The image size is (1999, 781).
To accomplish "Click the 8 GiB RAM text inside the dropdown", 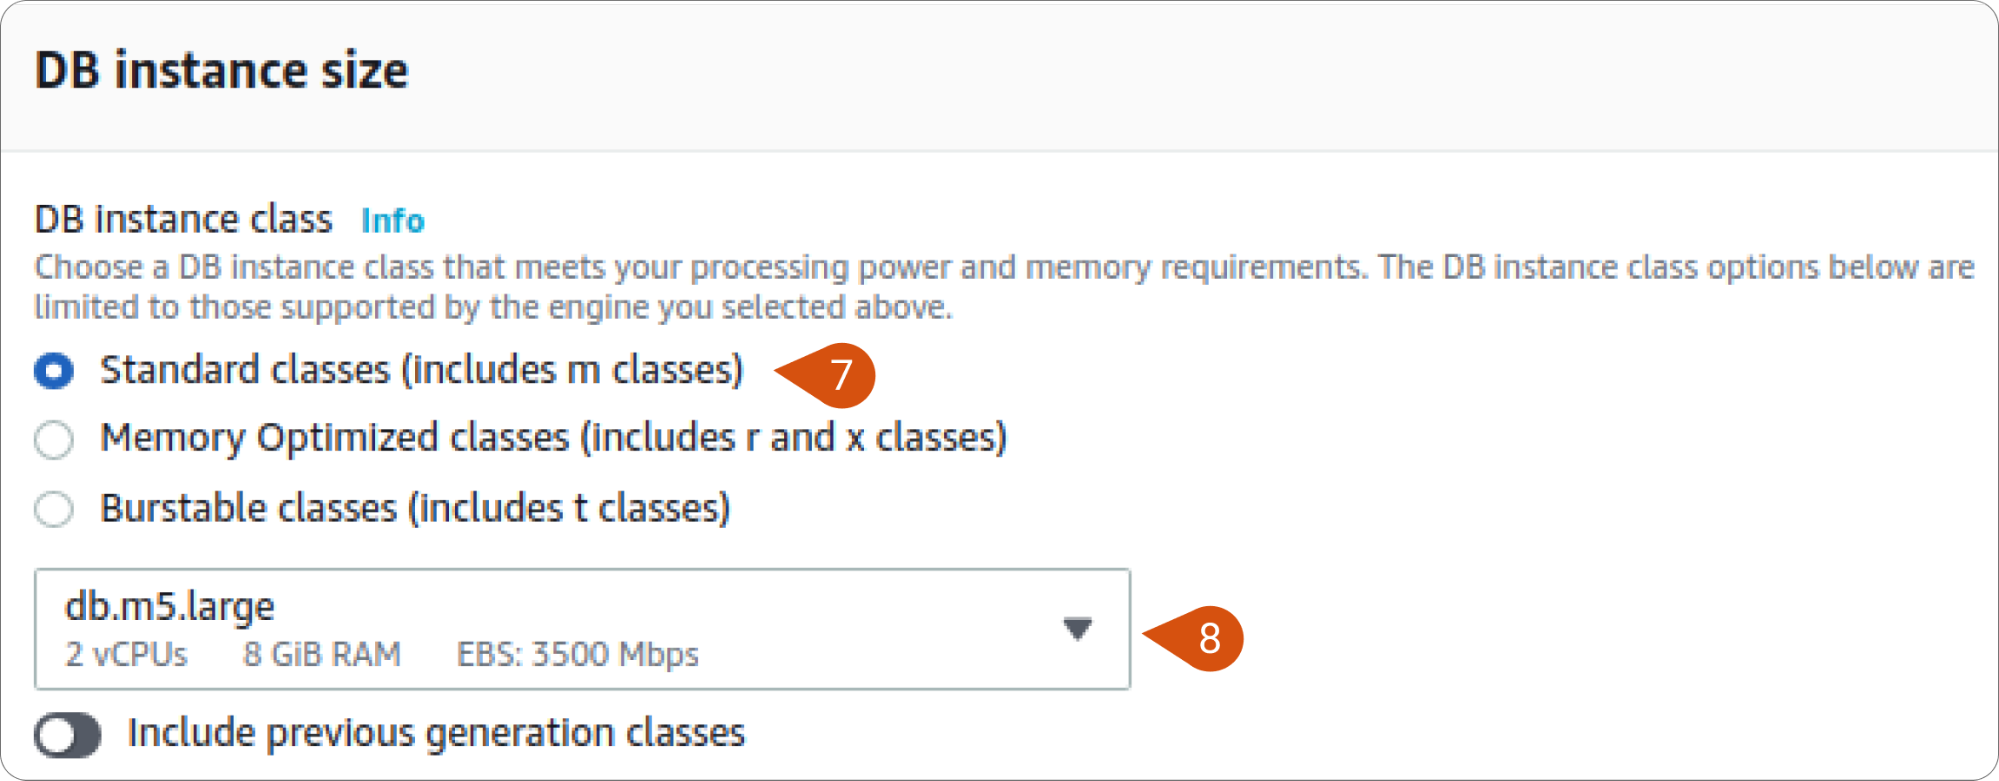I will click(322, 655).
